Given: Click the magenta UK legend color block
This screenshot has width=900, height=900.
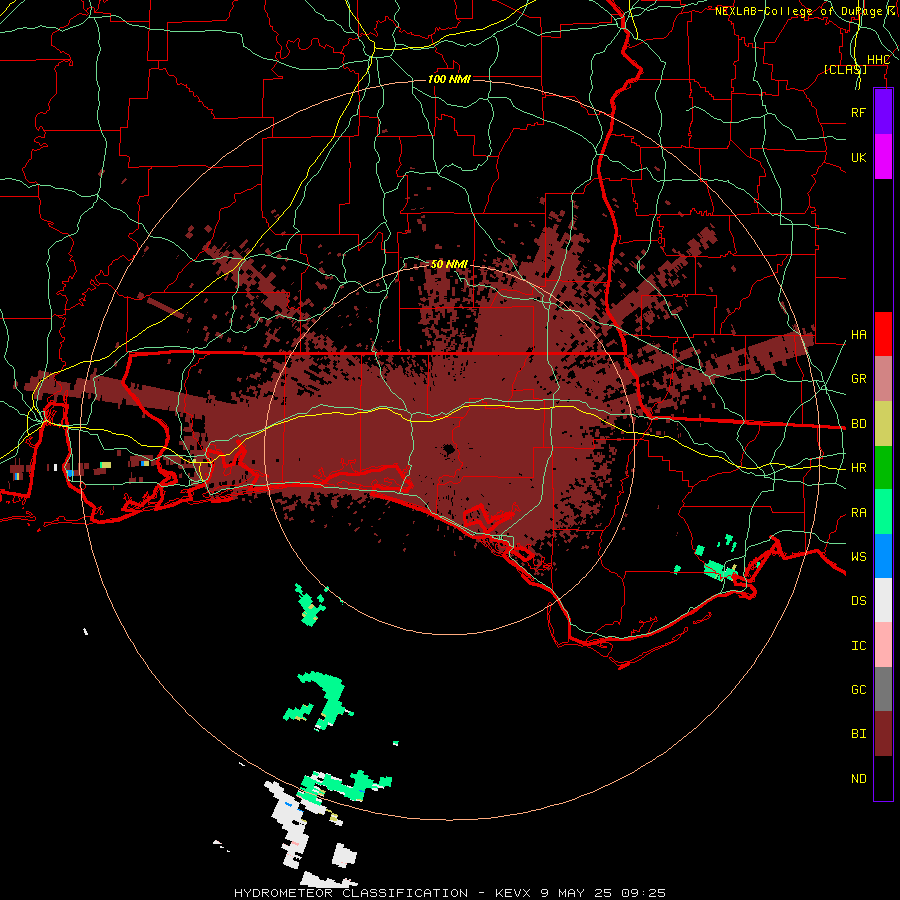Looking at the screenshot, I should pos(883,157).
